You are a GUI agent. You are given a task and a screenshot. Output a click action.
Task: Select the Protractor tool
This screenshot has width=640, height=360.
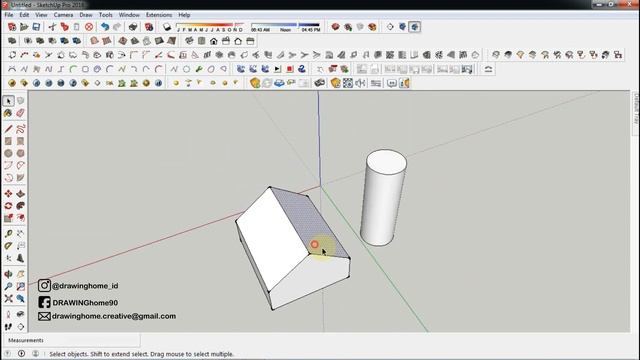tap(8, 246)
